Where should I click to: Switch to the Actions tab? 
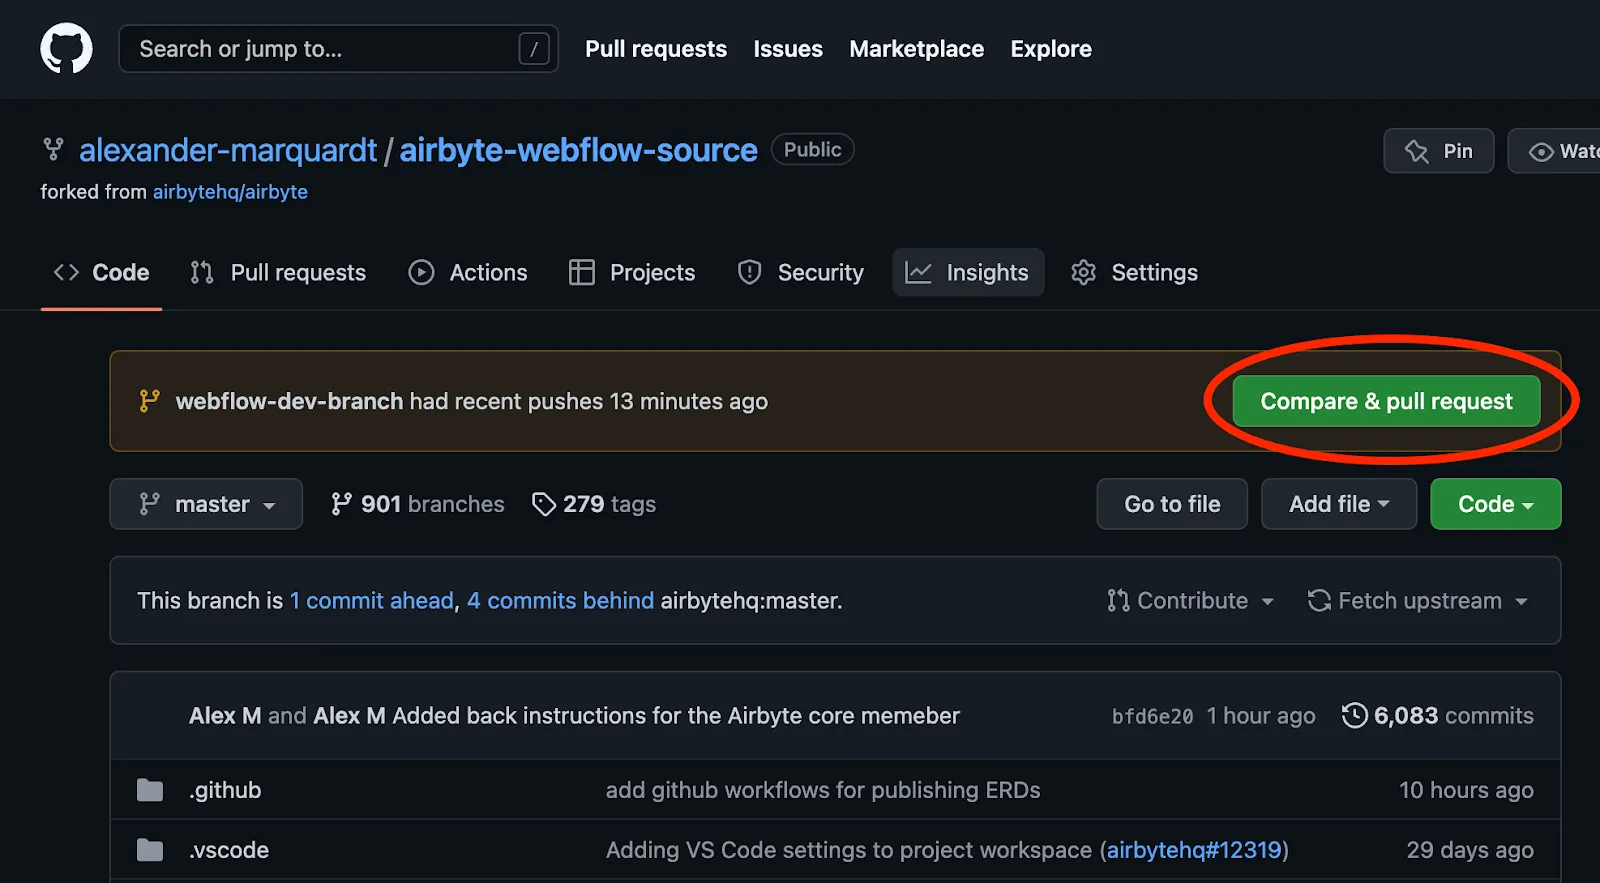pyautogui.click(x=468, y=272)
